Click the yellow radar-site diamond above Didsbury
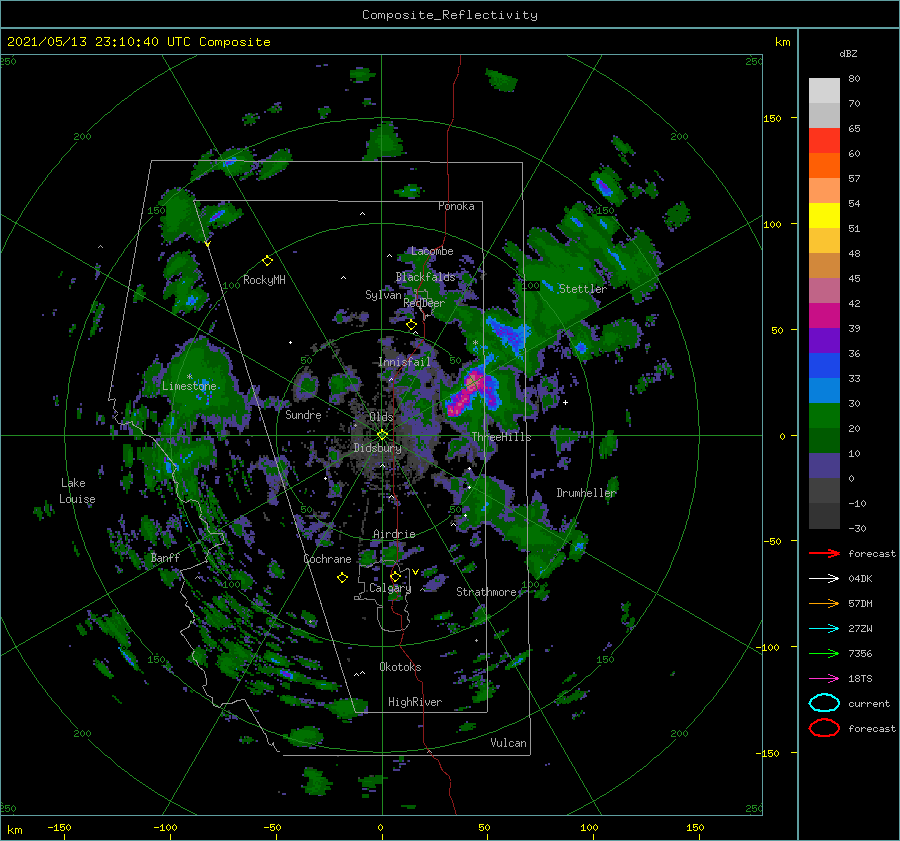This screenshot has height=841, width=900. pyautogui.click(x=382, y=435)
